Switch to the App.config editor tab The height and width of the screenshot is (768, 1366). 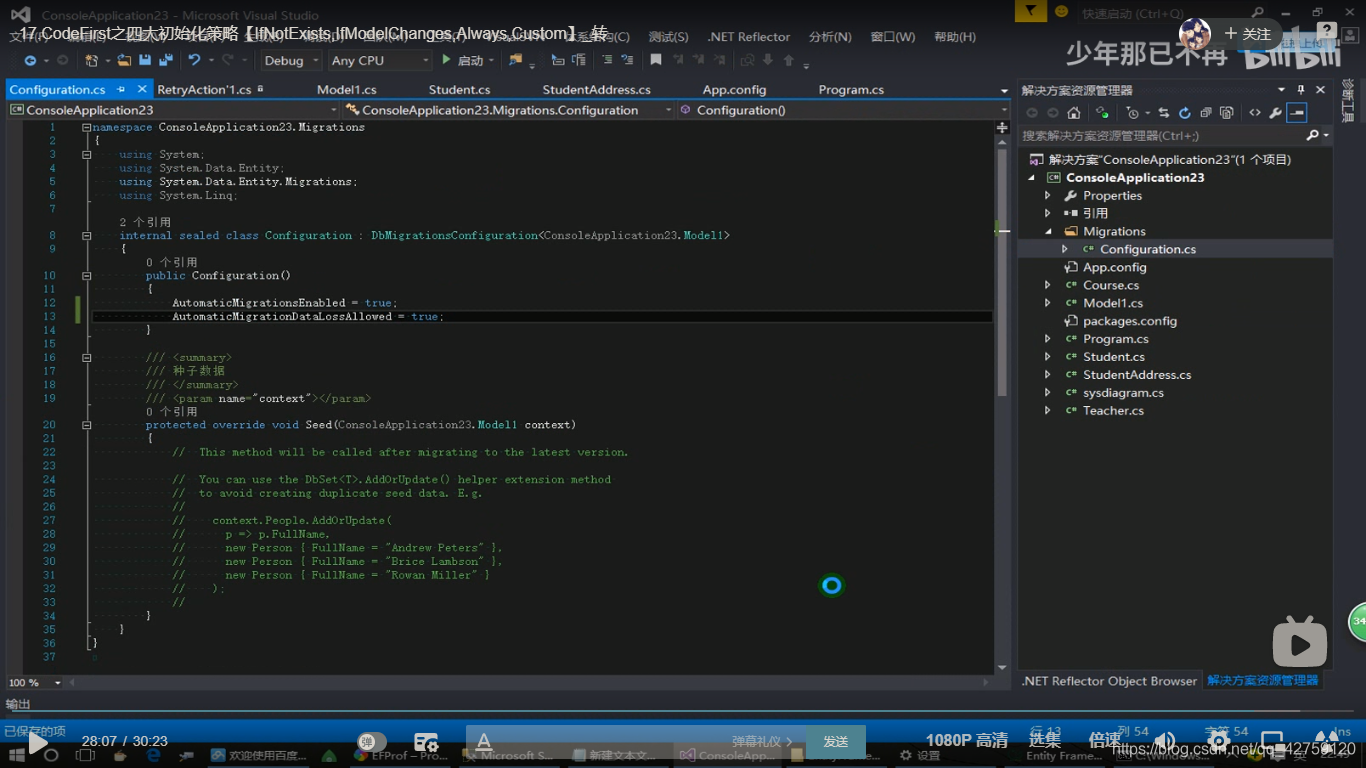click(734, 90)
